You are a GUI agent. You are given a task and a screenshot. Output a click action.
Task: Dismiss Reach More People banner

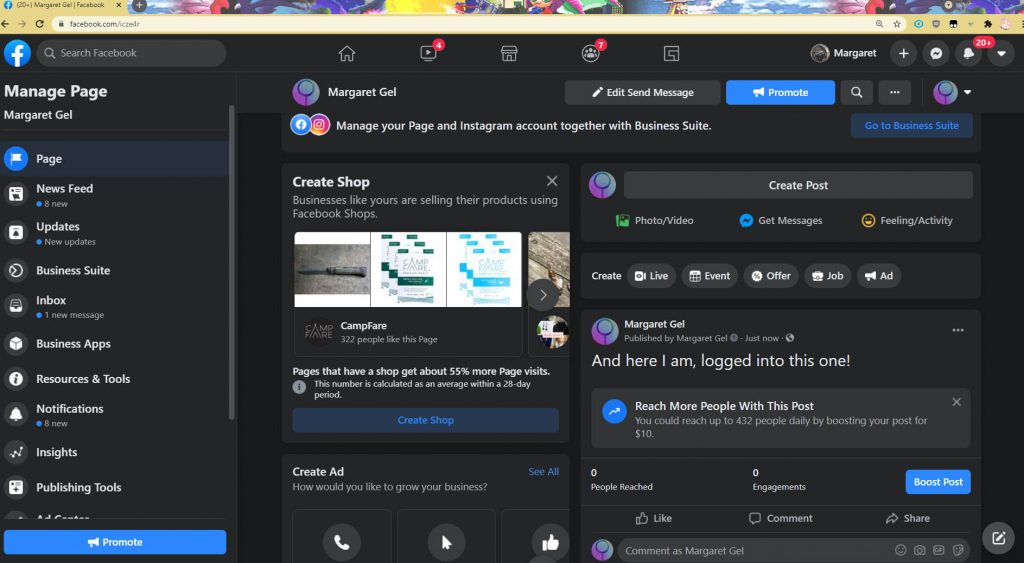tap(956, 402)
